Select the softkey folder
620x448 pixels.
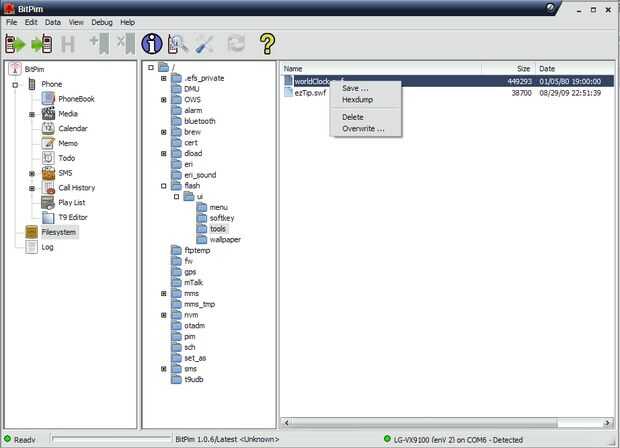(222, 218)
